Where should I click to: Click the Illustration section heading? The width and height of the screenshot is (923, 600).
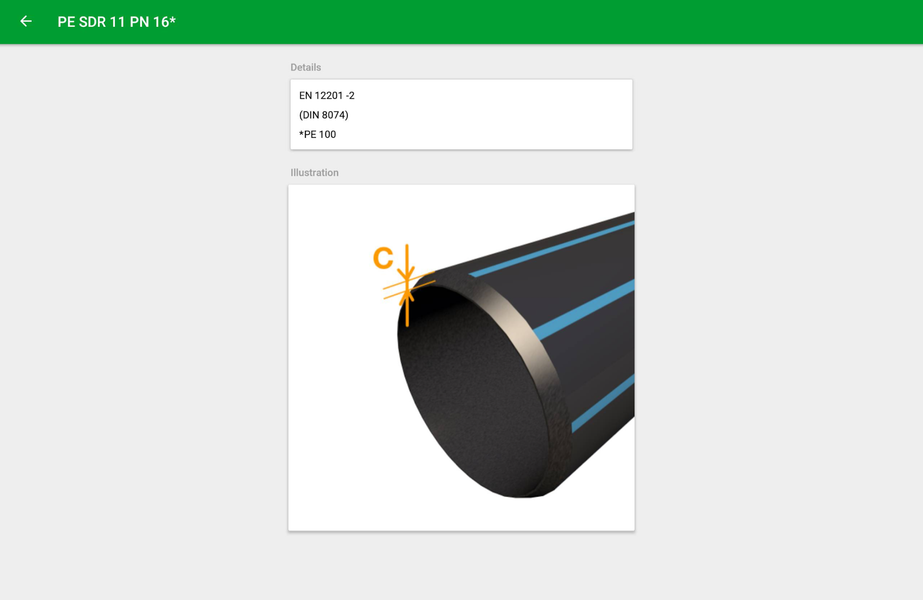tap(314, 172)
